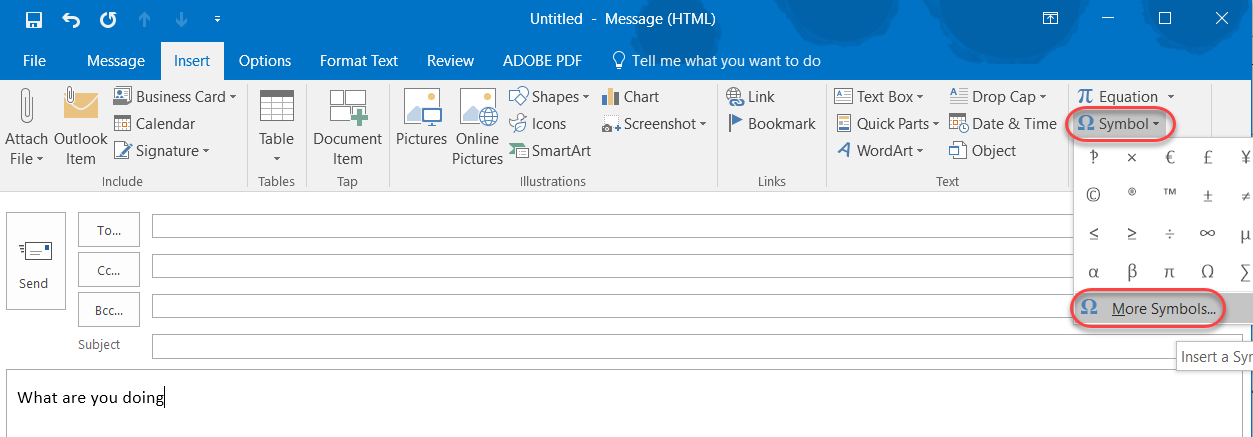1253x437 pixels.
Task: Click the Attach File paperclip icon
Action: [x=25, y=107]
